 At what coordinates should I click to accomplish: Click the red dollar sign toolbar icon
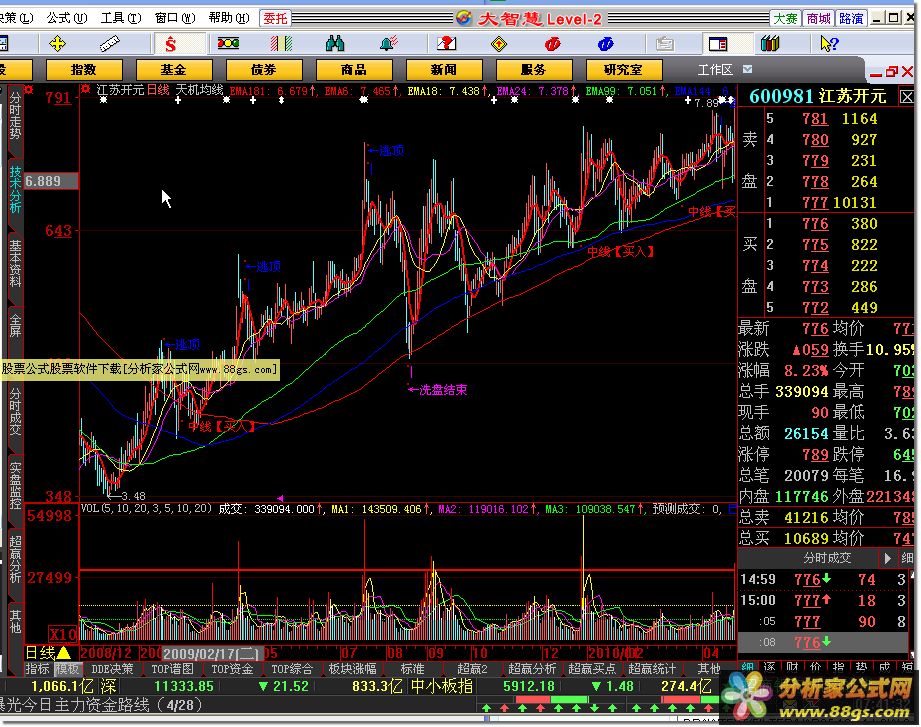[x=171, y=44]
